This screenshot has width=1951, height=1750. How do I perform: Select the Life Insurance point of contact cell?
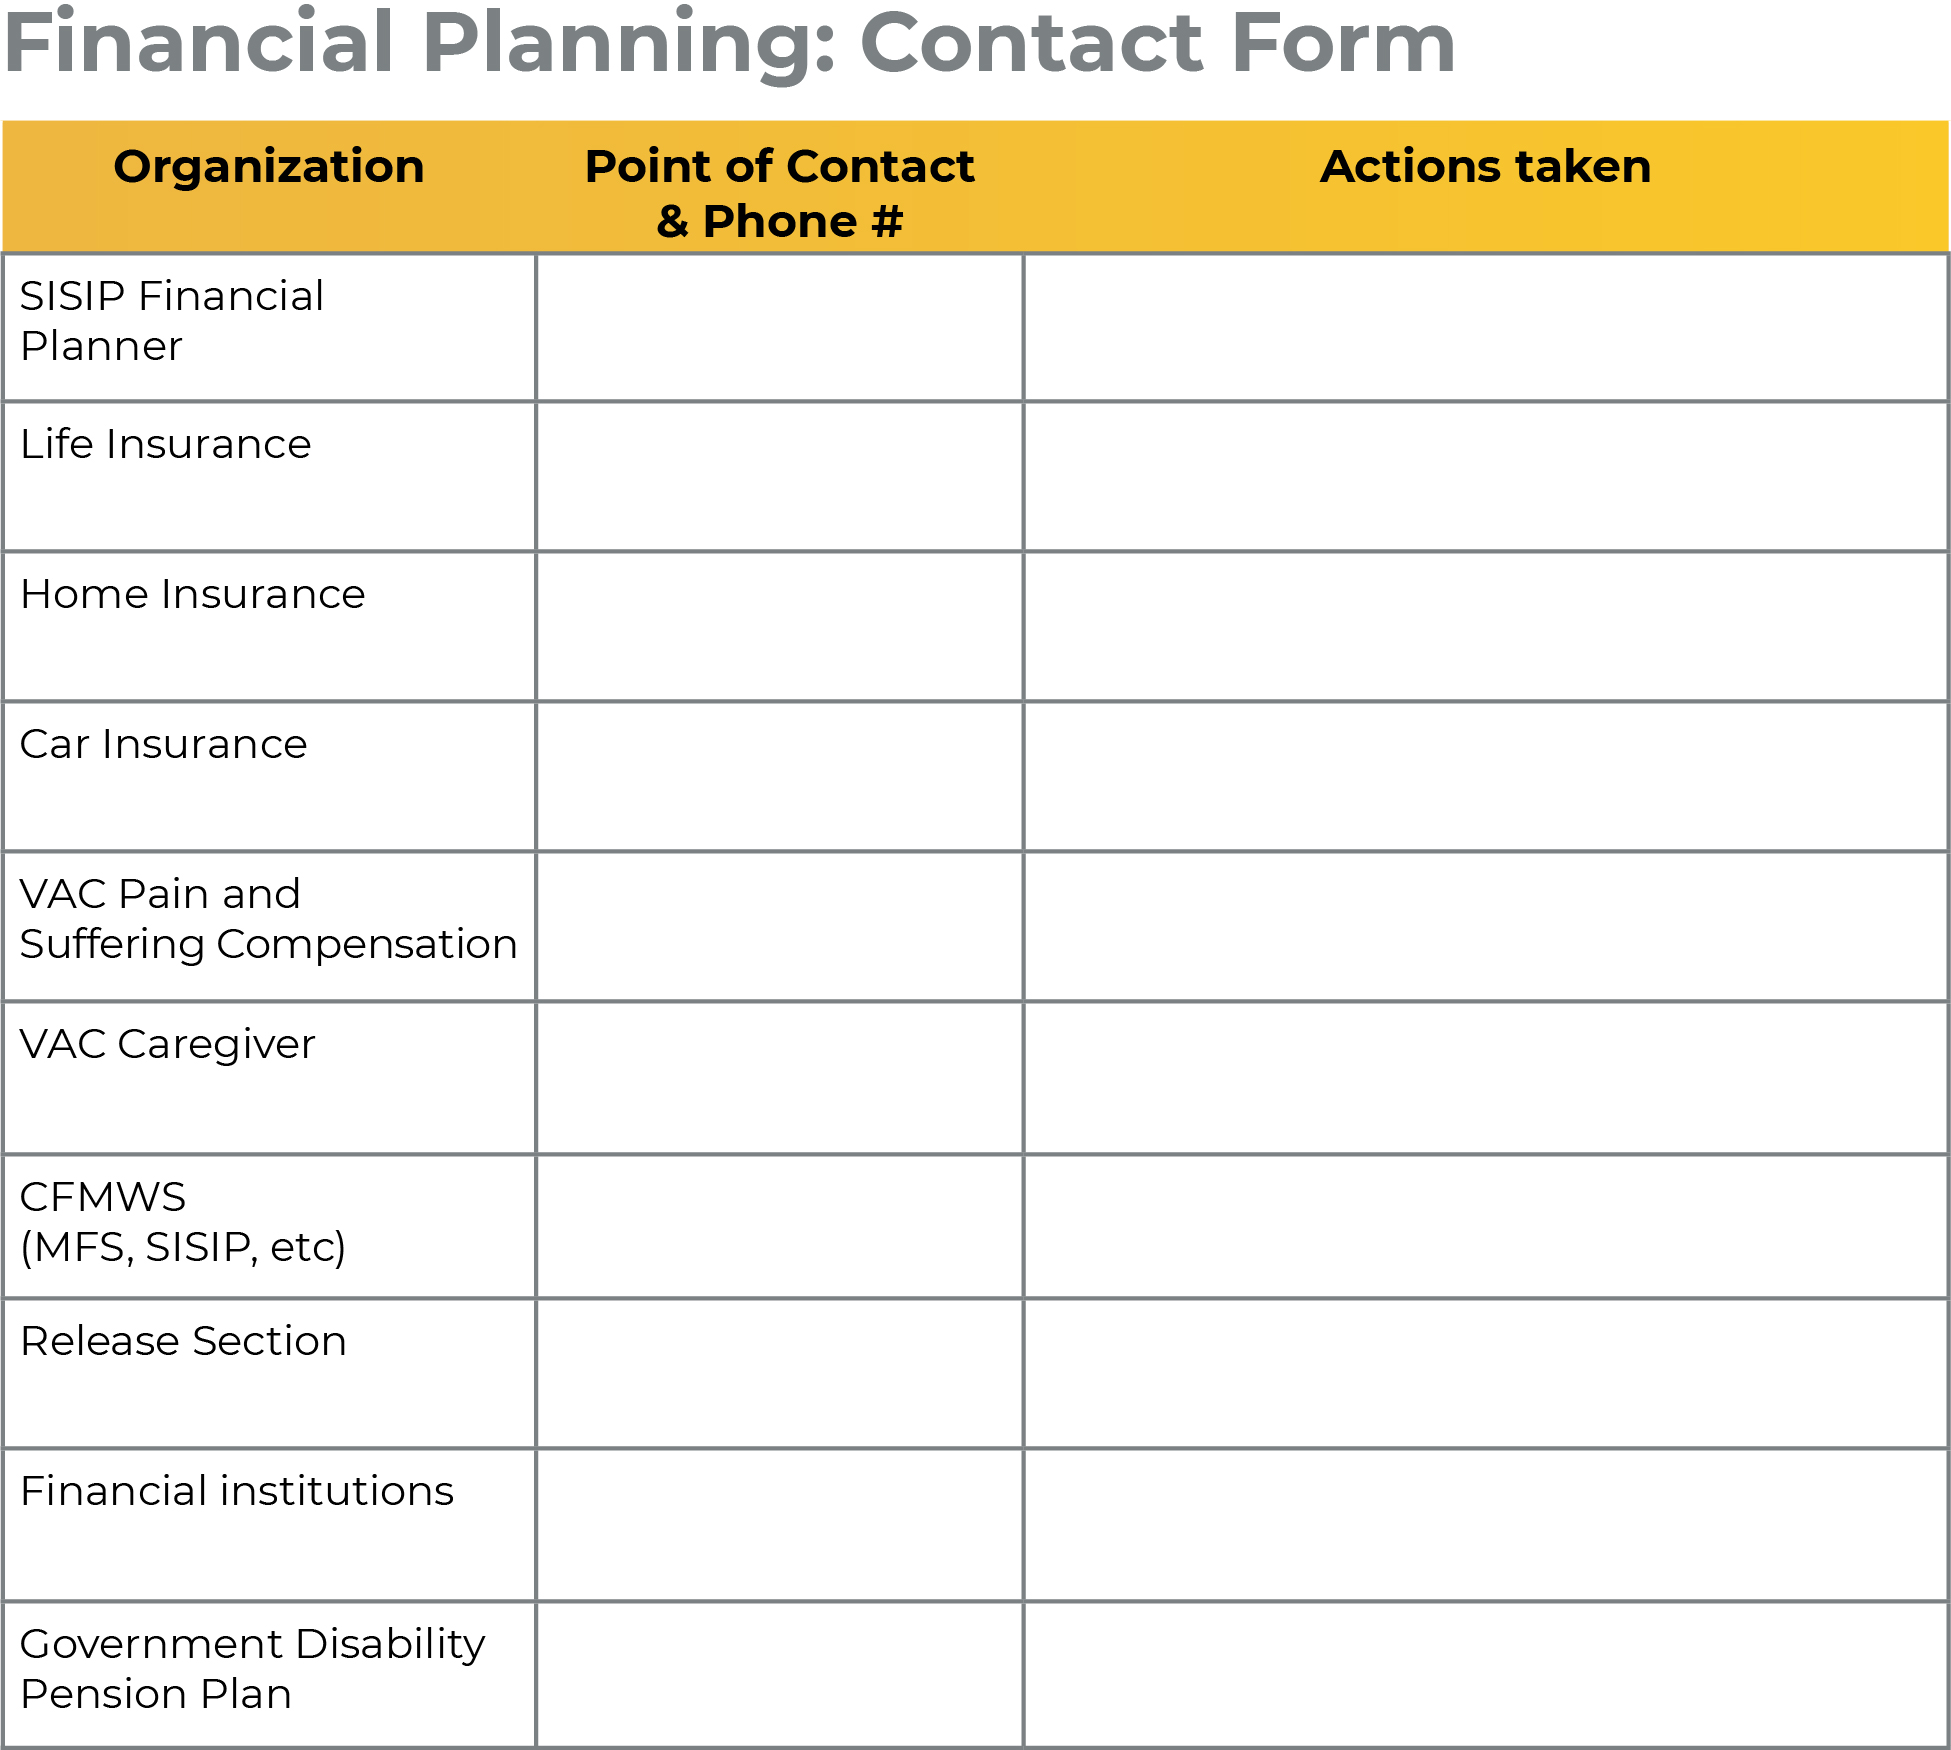(x=779, y=477)
